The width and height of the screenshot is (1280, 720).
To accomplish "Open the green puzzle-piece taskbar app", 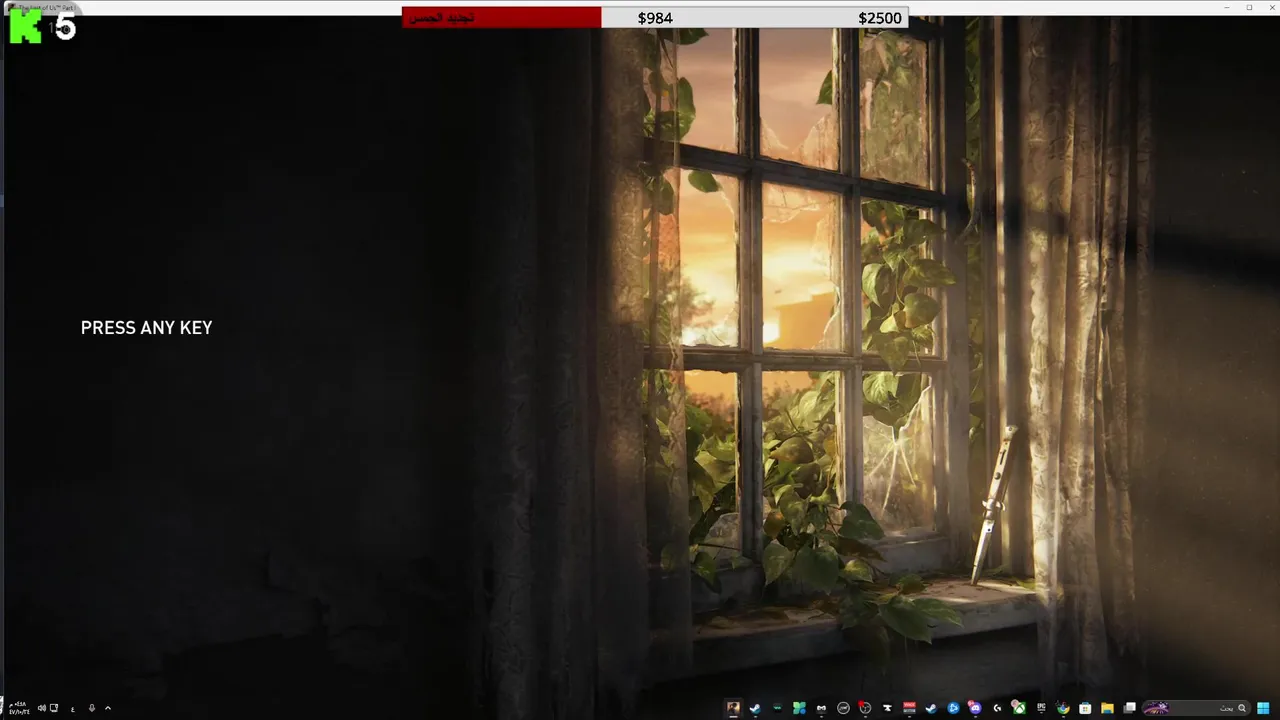I will click(800, 708).
